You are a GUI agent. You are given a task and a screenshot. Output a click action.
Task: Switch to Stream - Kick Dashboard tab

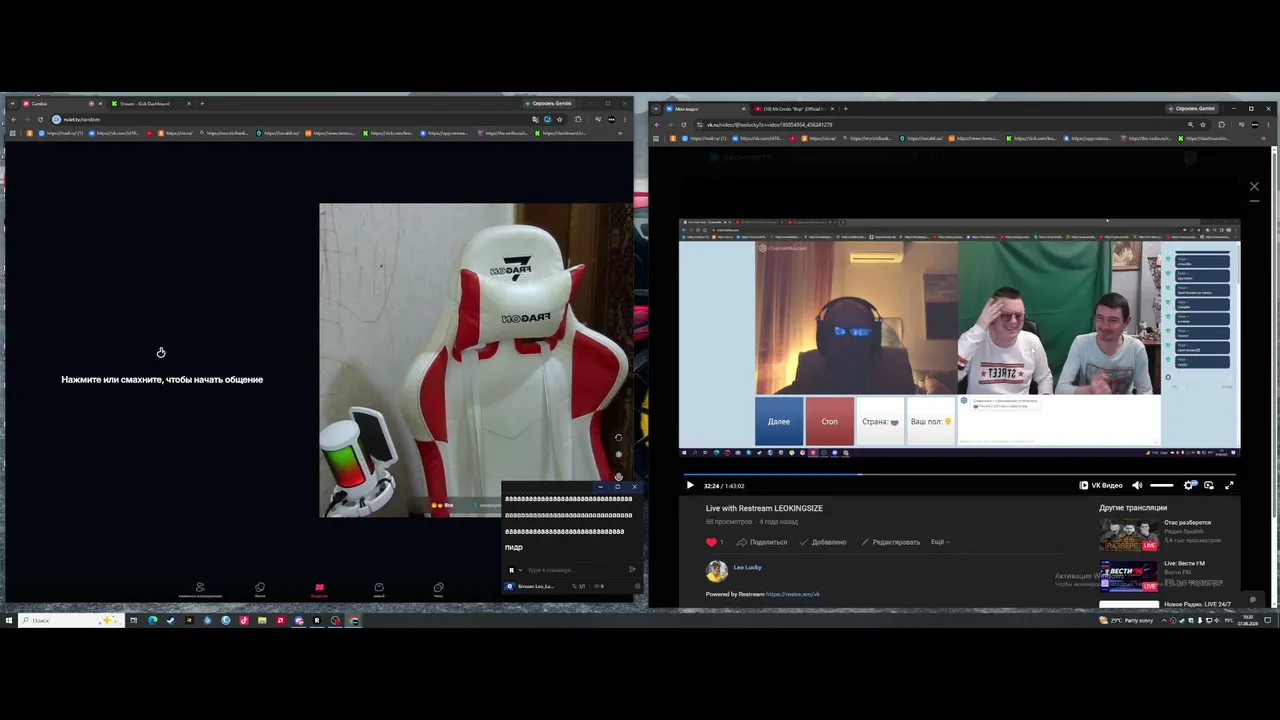coord(148,103)
